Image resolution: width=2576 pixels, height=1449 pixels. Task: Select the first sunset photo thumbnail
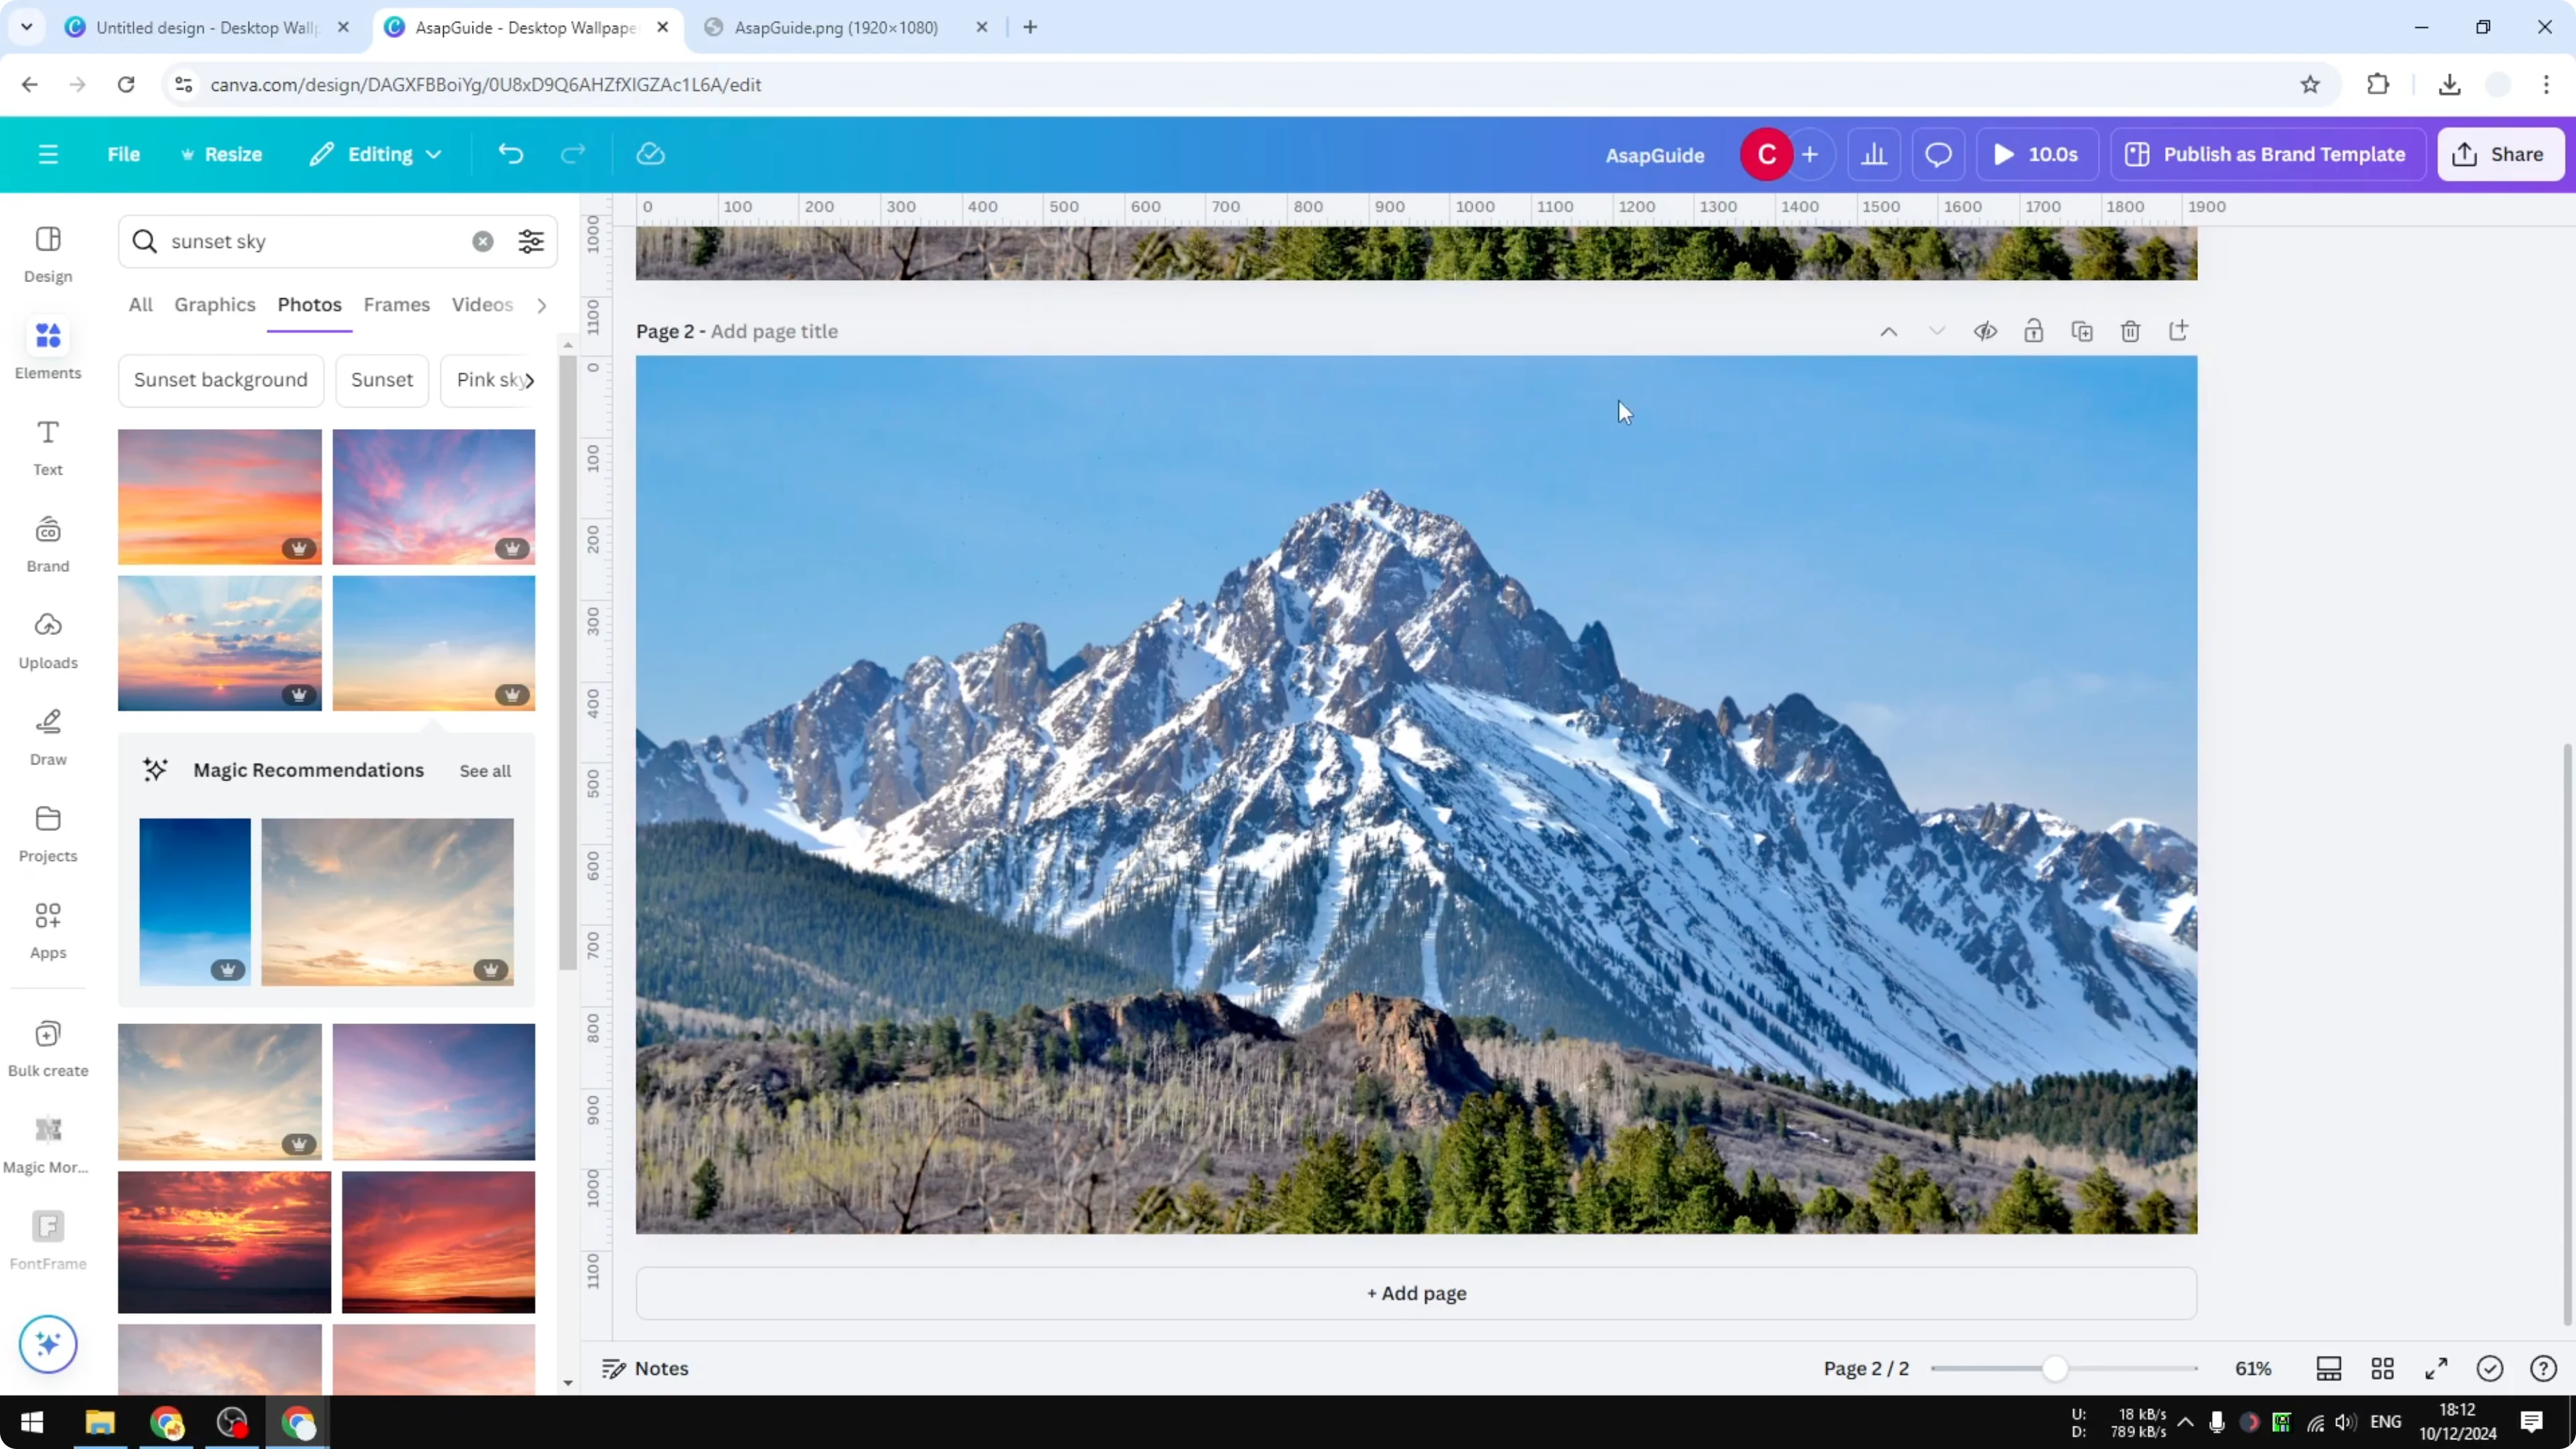[x=219, y=496]
